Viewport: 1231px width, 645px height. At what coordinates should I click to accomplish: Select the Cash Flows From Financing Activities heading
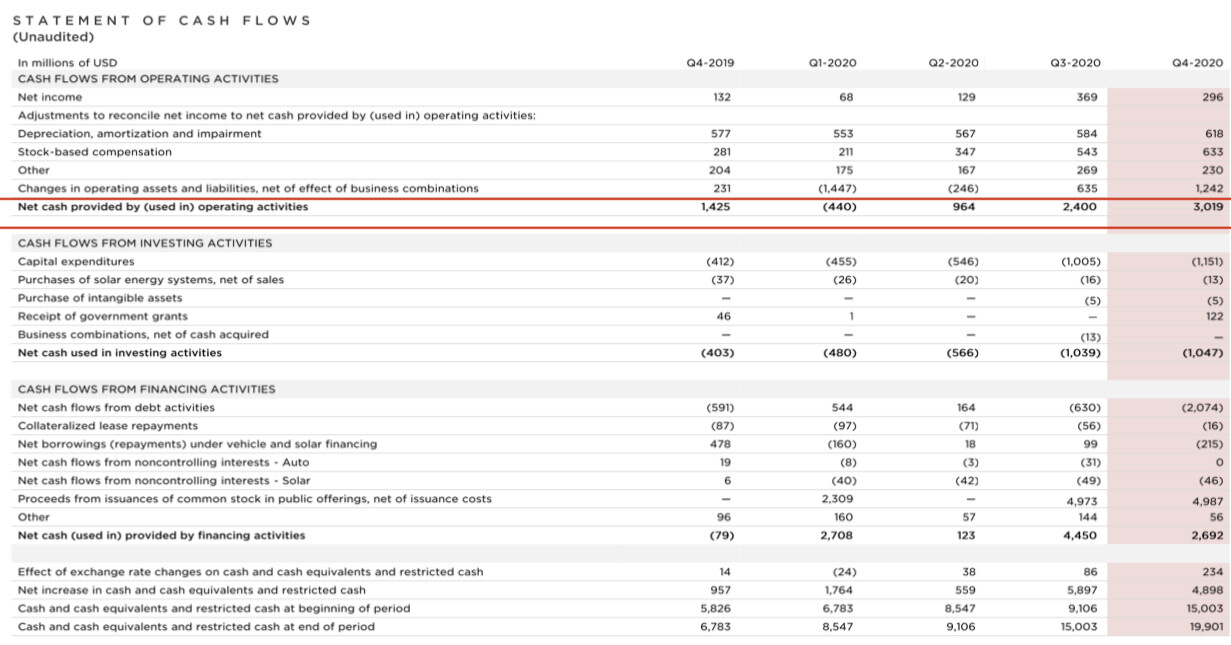(x=146, y=389)
